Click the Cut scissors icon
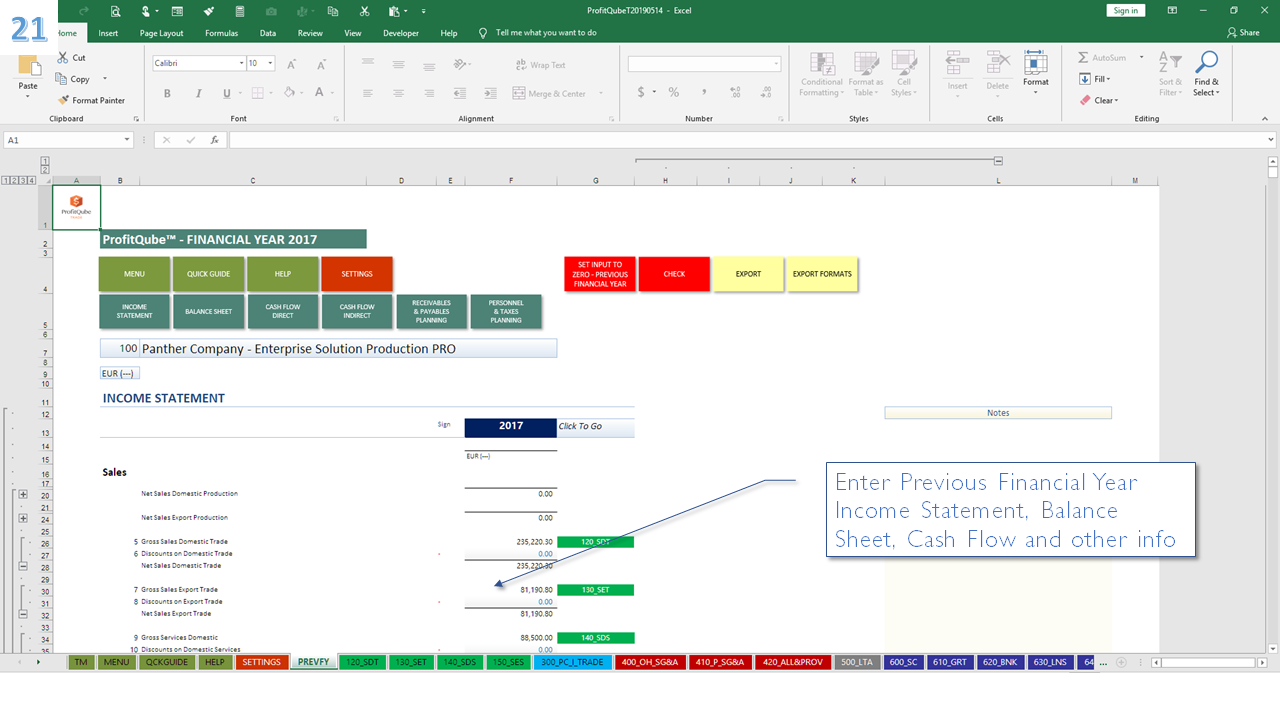Screen dimensions: 1280x720 (x=64, y=58)
